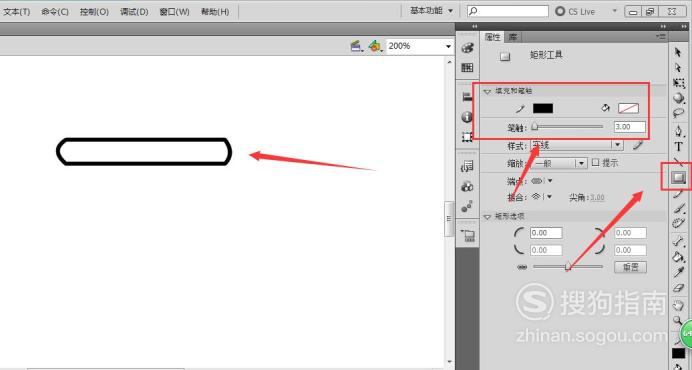Select the Subselection tool
The height and width of the screenshot is (370, 692).
point(678,68)
